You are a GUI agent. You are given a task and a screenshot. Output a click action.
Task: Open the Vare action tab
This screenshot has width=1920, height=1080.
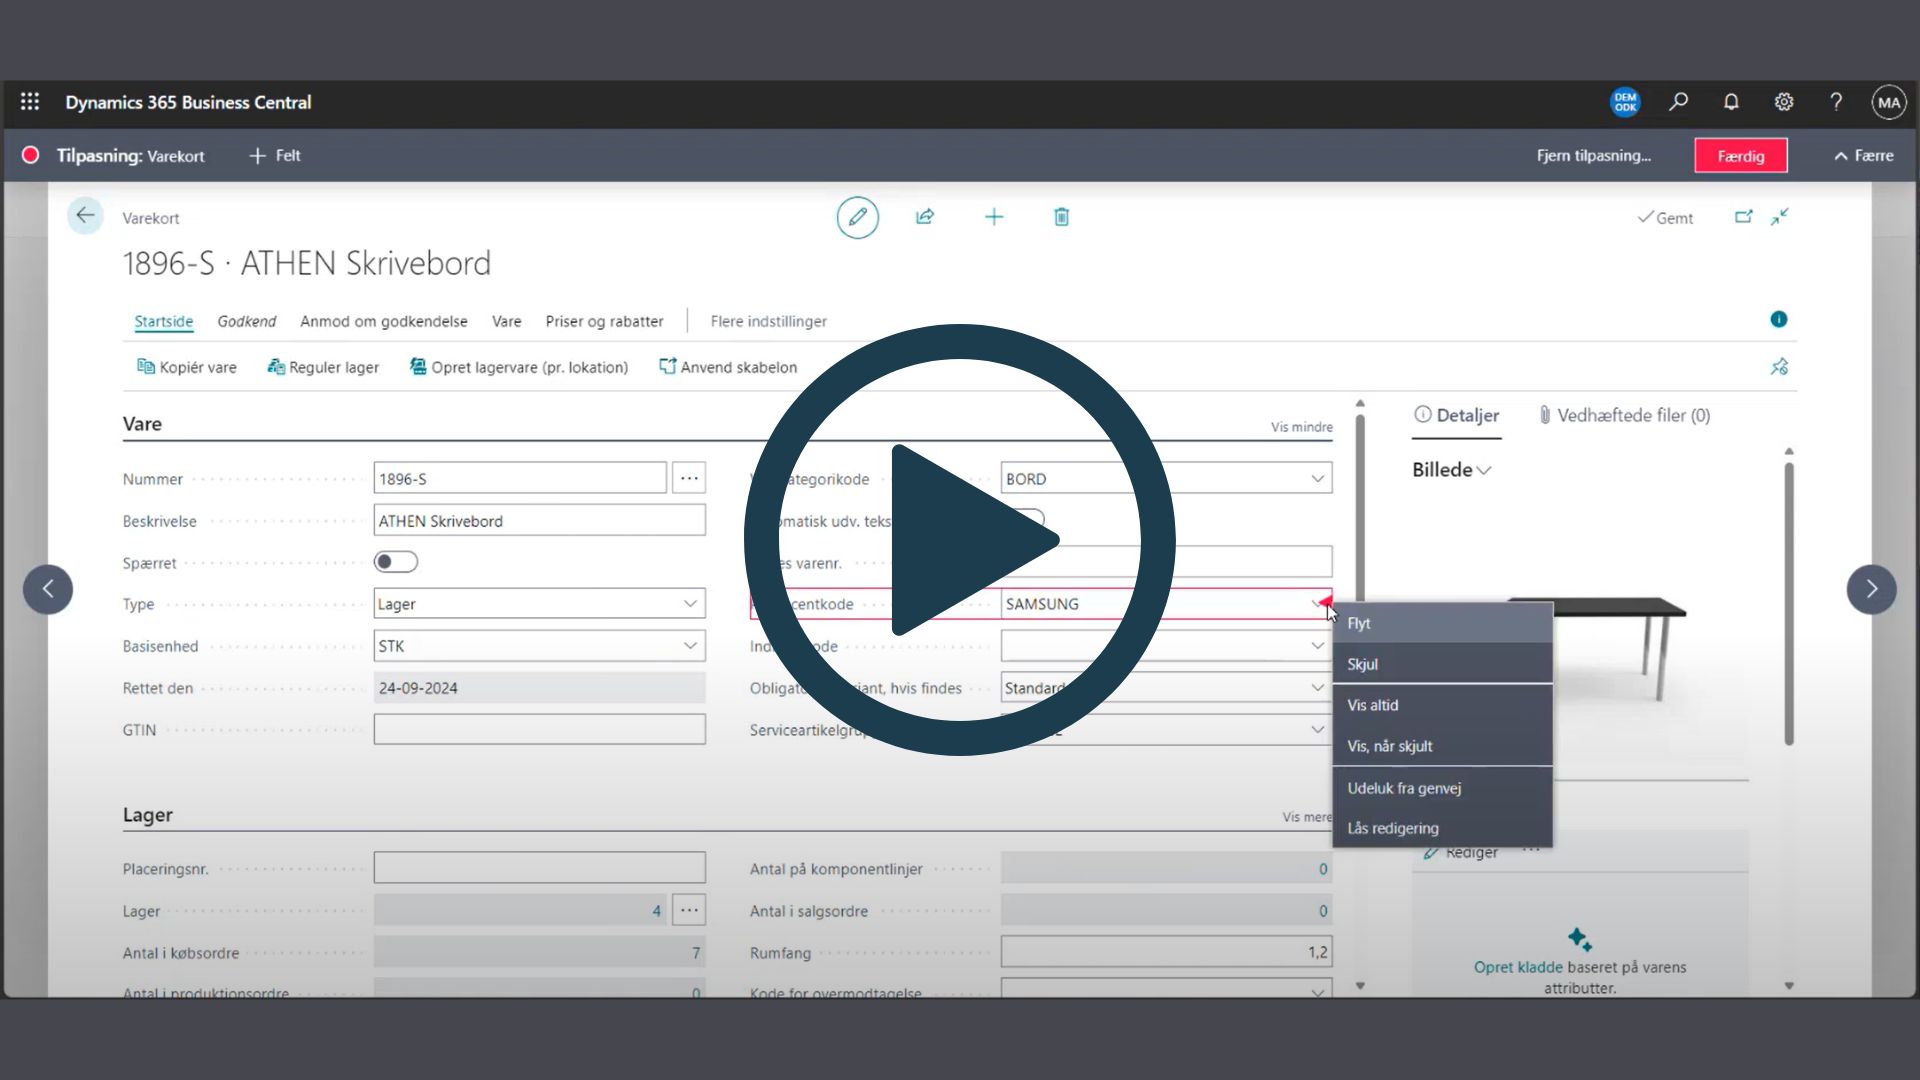tap(507, 321)
